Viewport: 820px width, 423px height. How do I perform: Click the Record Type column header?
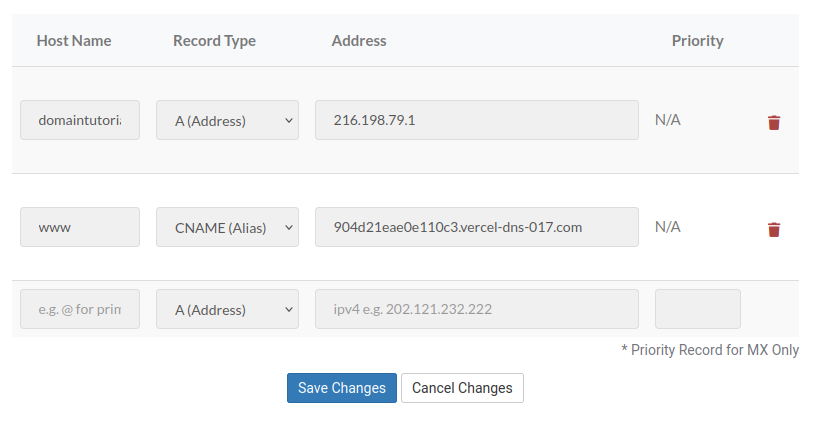pyautogui.click(x=214, y=41)
